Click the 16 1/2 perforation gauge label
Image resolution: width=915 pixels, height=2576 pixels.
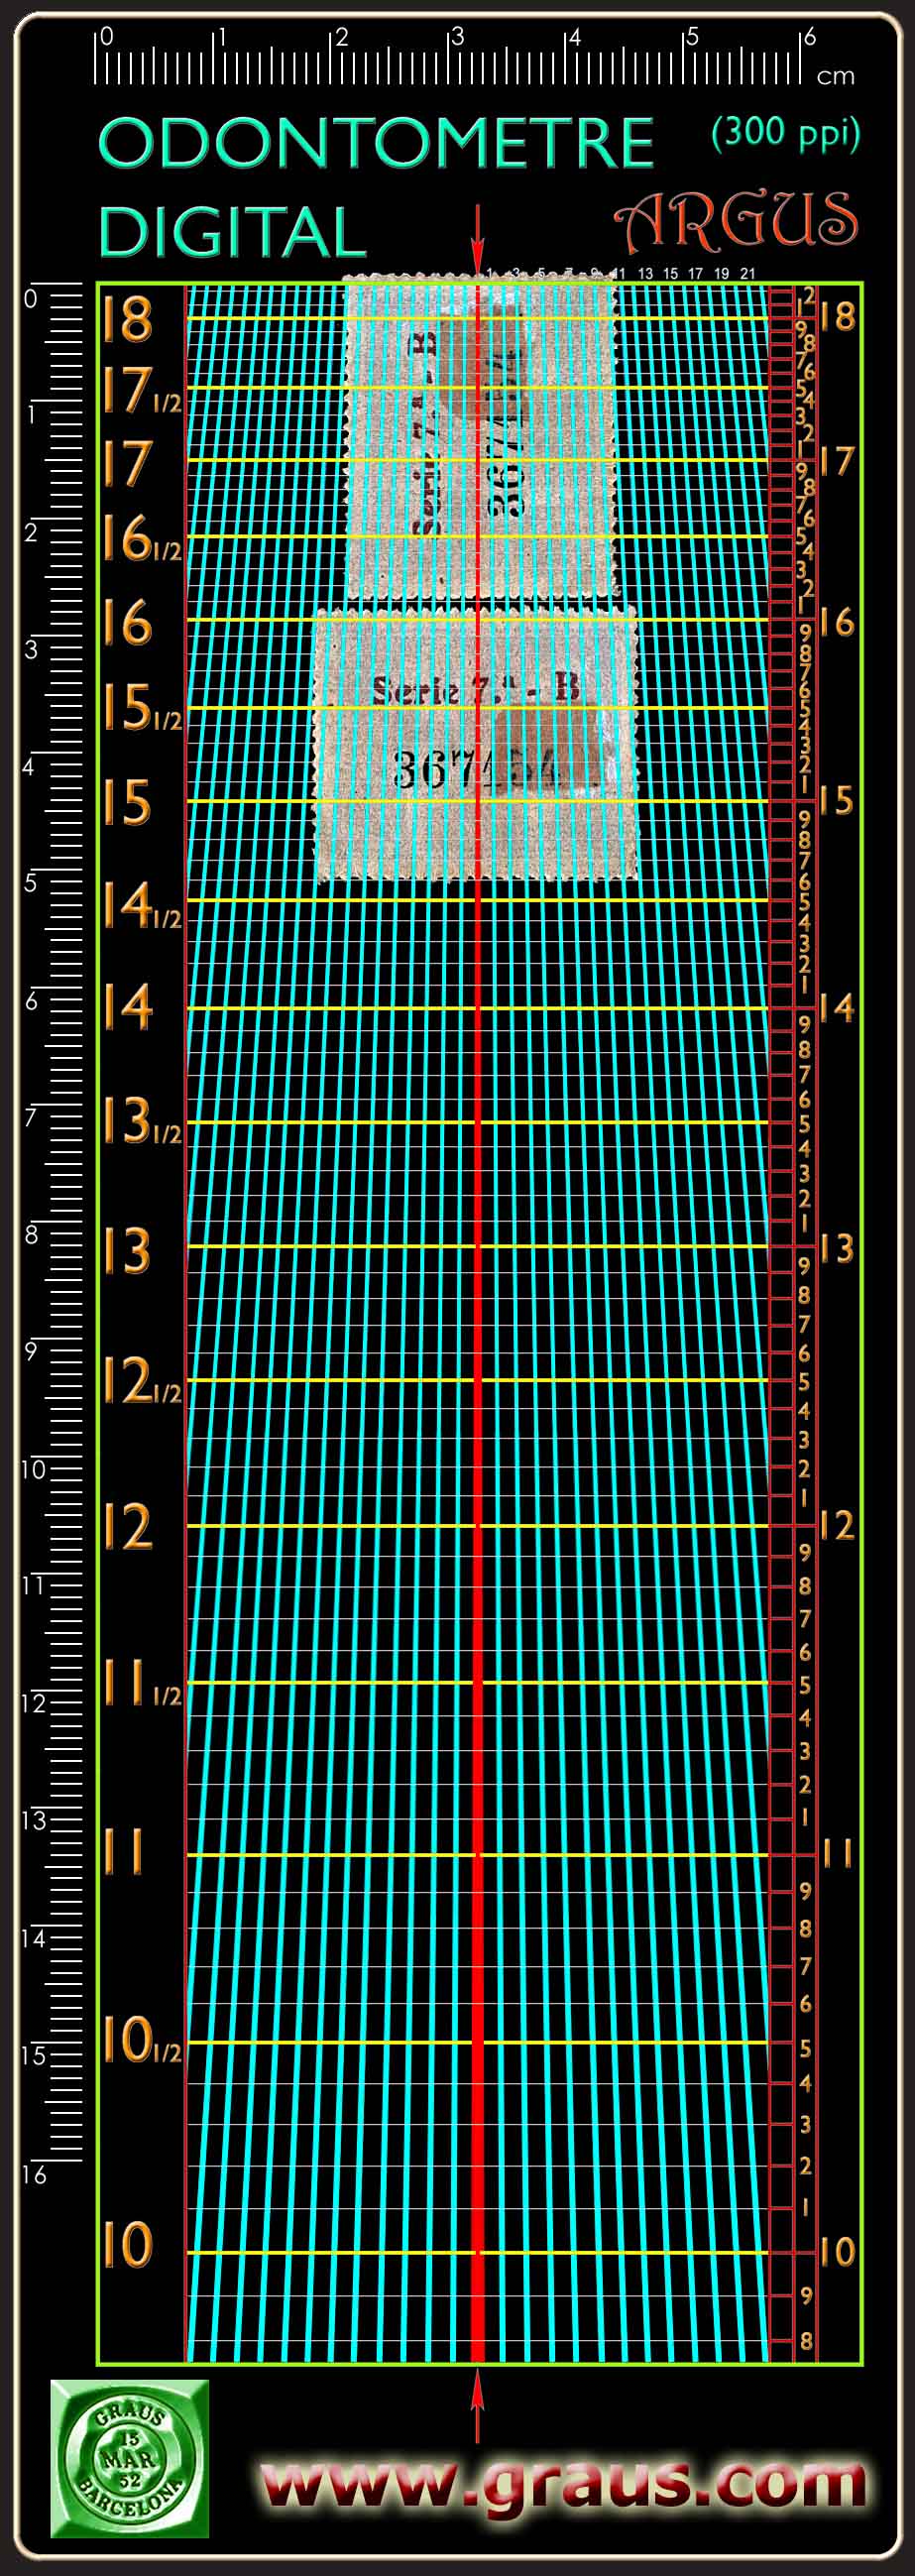(142, 538)
